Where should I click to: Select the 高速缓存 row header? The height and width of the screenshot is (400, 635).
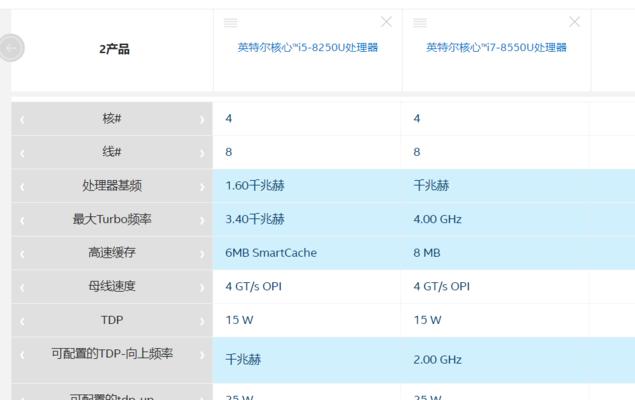coord(112,253)
